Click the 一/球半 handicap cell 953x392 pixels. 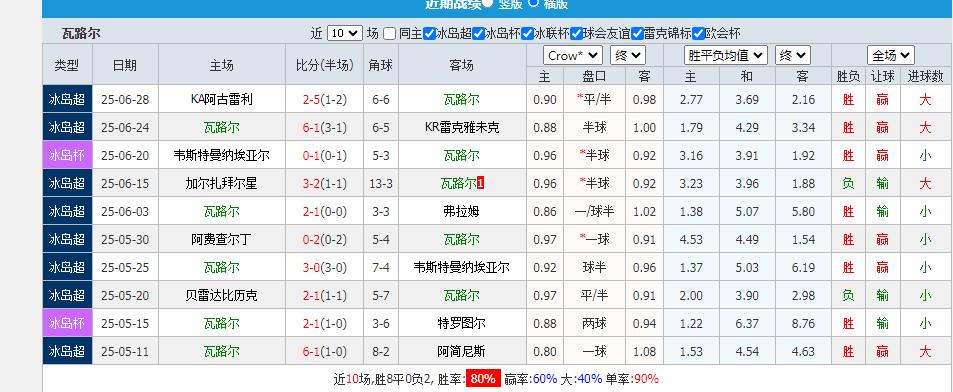594,211
